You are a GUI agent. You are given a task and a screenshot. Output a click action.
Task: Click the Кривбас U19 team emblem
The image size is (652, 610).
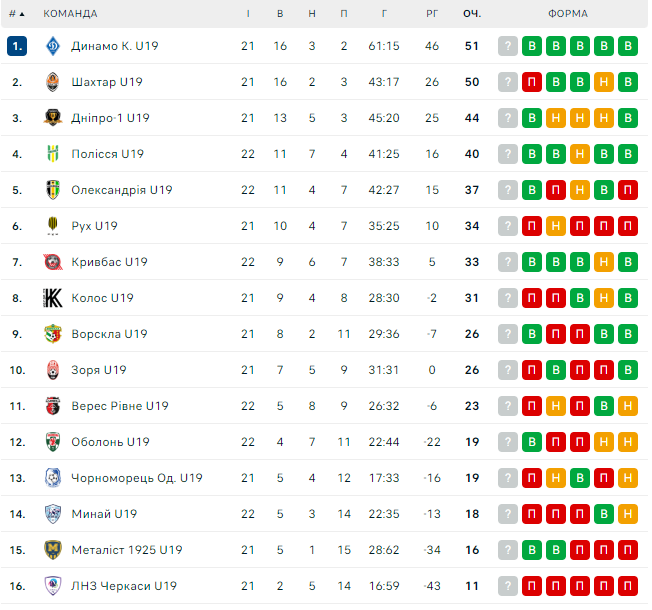point(53,262)
